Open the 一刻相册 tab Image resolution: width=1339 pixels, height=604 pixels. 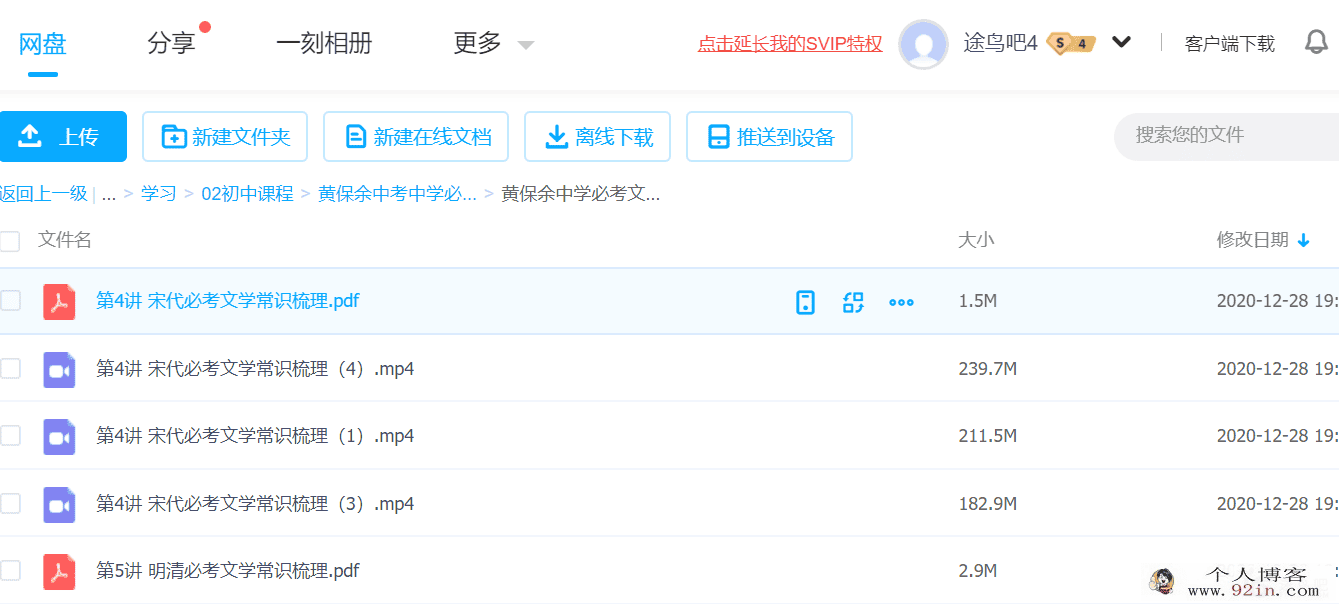coord(324,43)
